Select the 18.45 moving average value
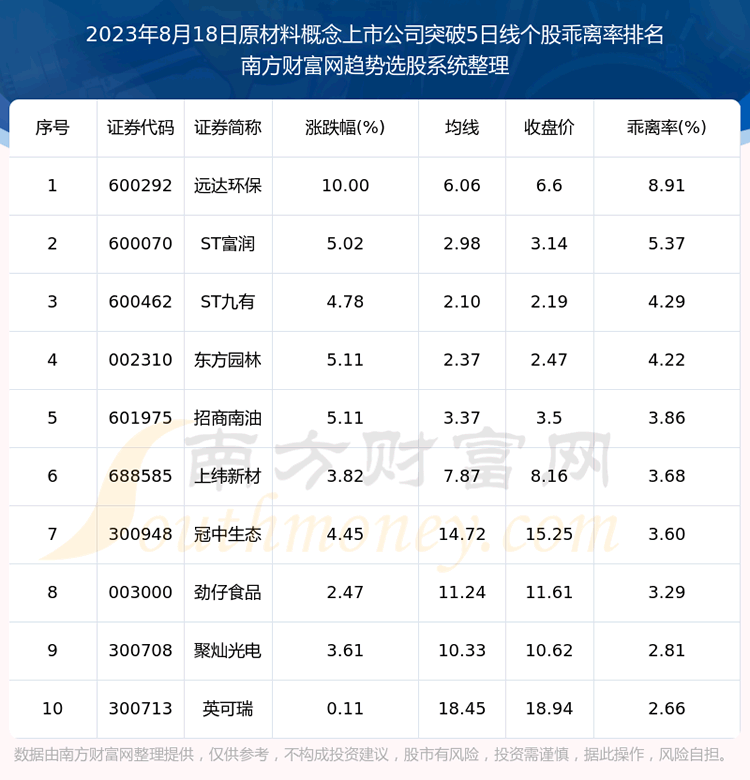750x780 pixels. (x=462, y=708)
